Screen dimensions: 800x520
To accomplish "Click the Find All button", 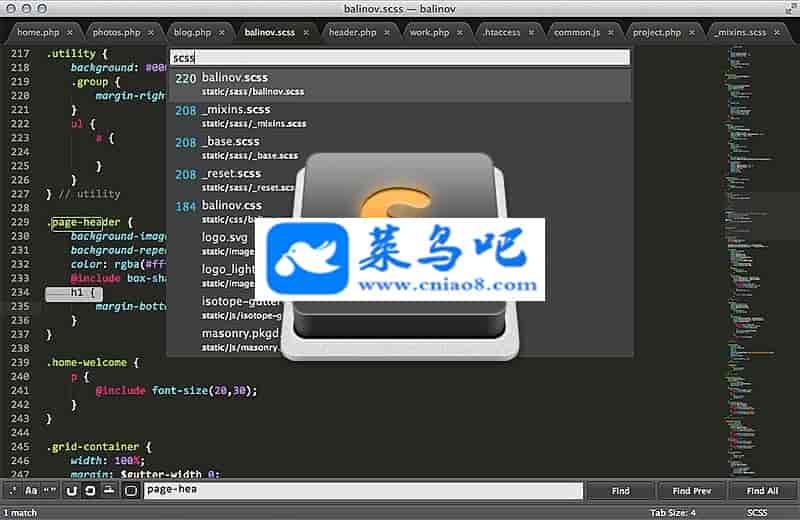I will [x=761, y=491].
